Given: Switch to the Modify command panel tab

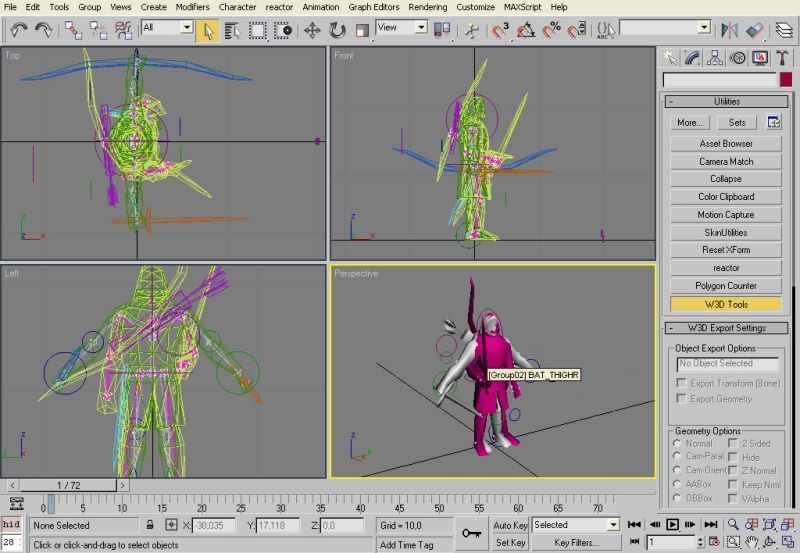Looking at the screenshot, I should pyautogui.click(x=692, y=58).
